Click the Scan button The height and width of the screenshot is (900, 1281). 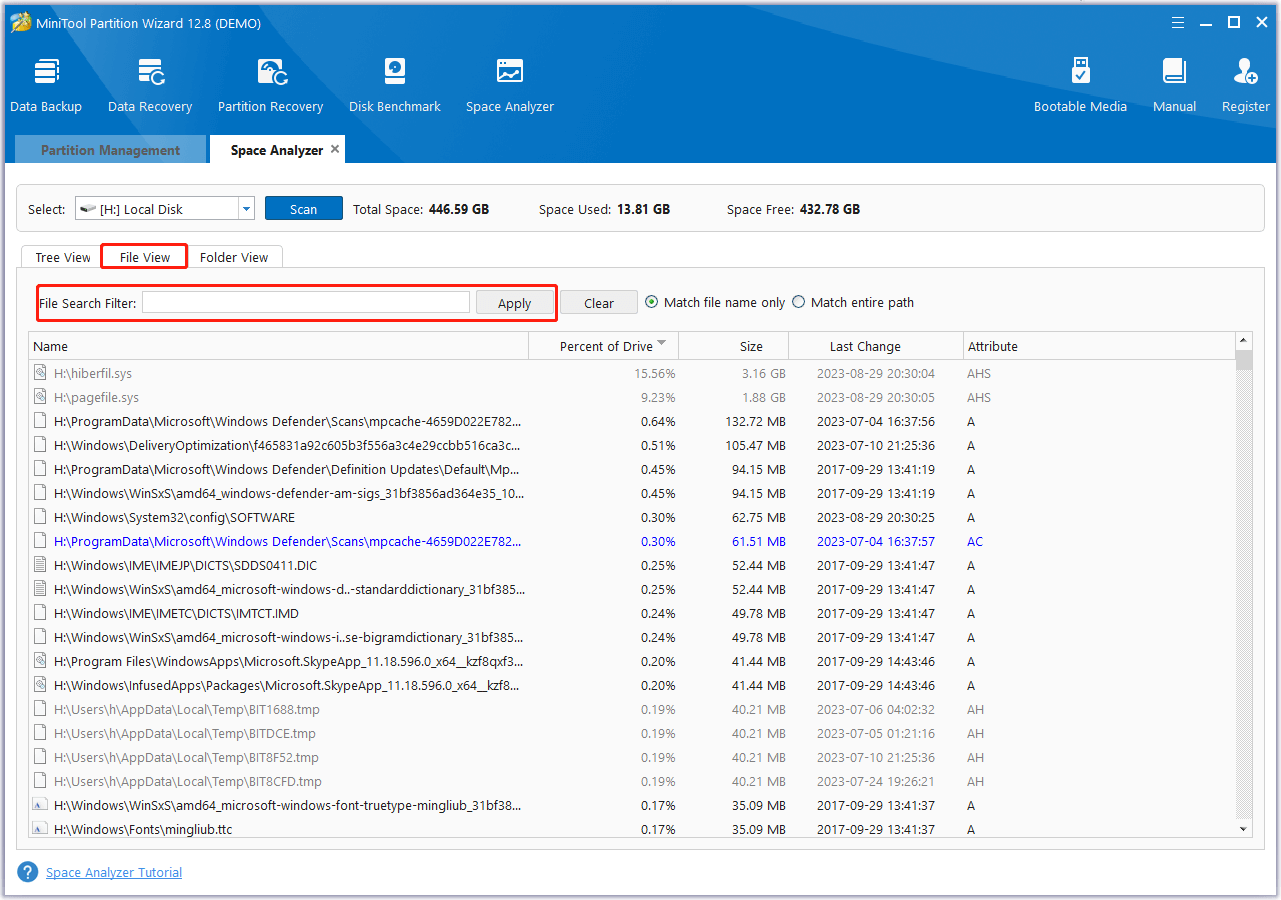coord(303,209)
